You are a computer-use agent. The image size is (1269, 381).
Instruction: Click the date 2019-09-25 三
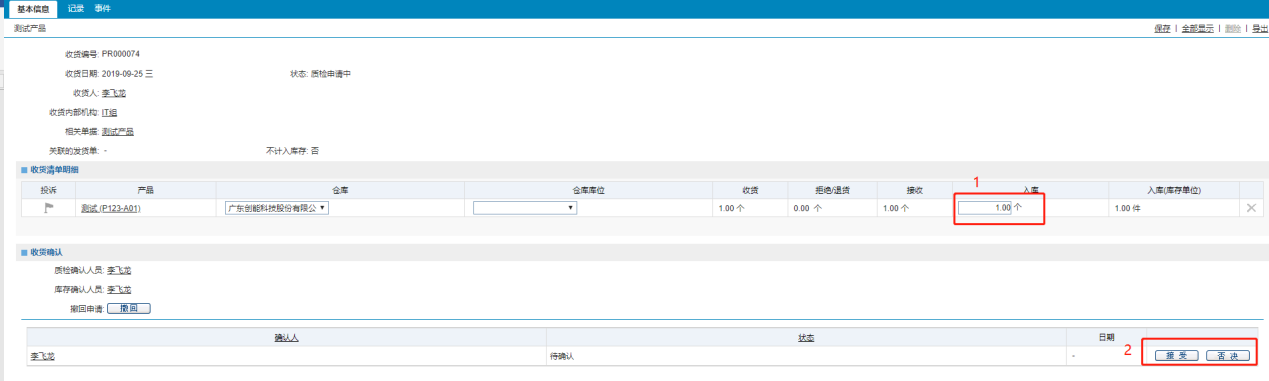[127, 74]
